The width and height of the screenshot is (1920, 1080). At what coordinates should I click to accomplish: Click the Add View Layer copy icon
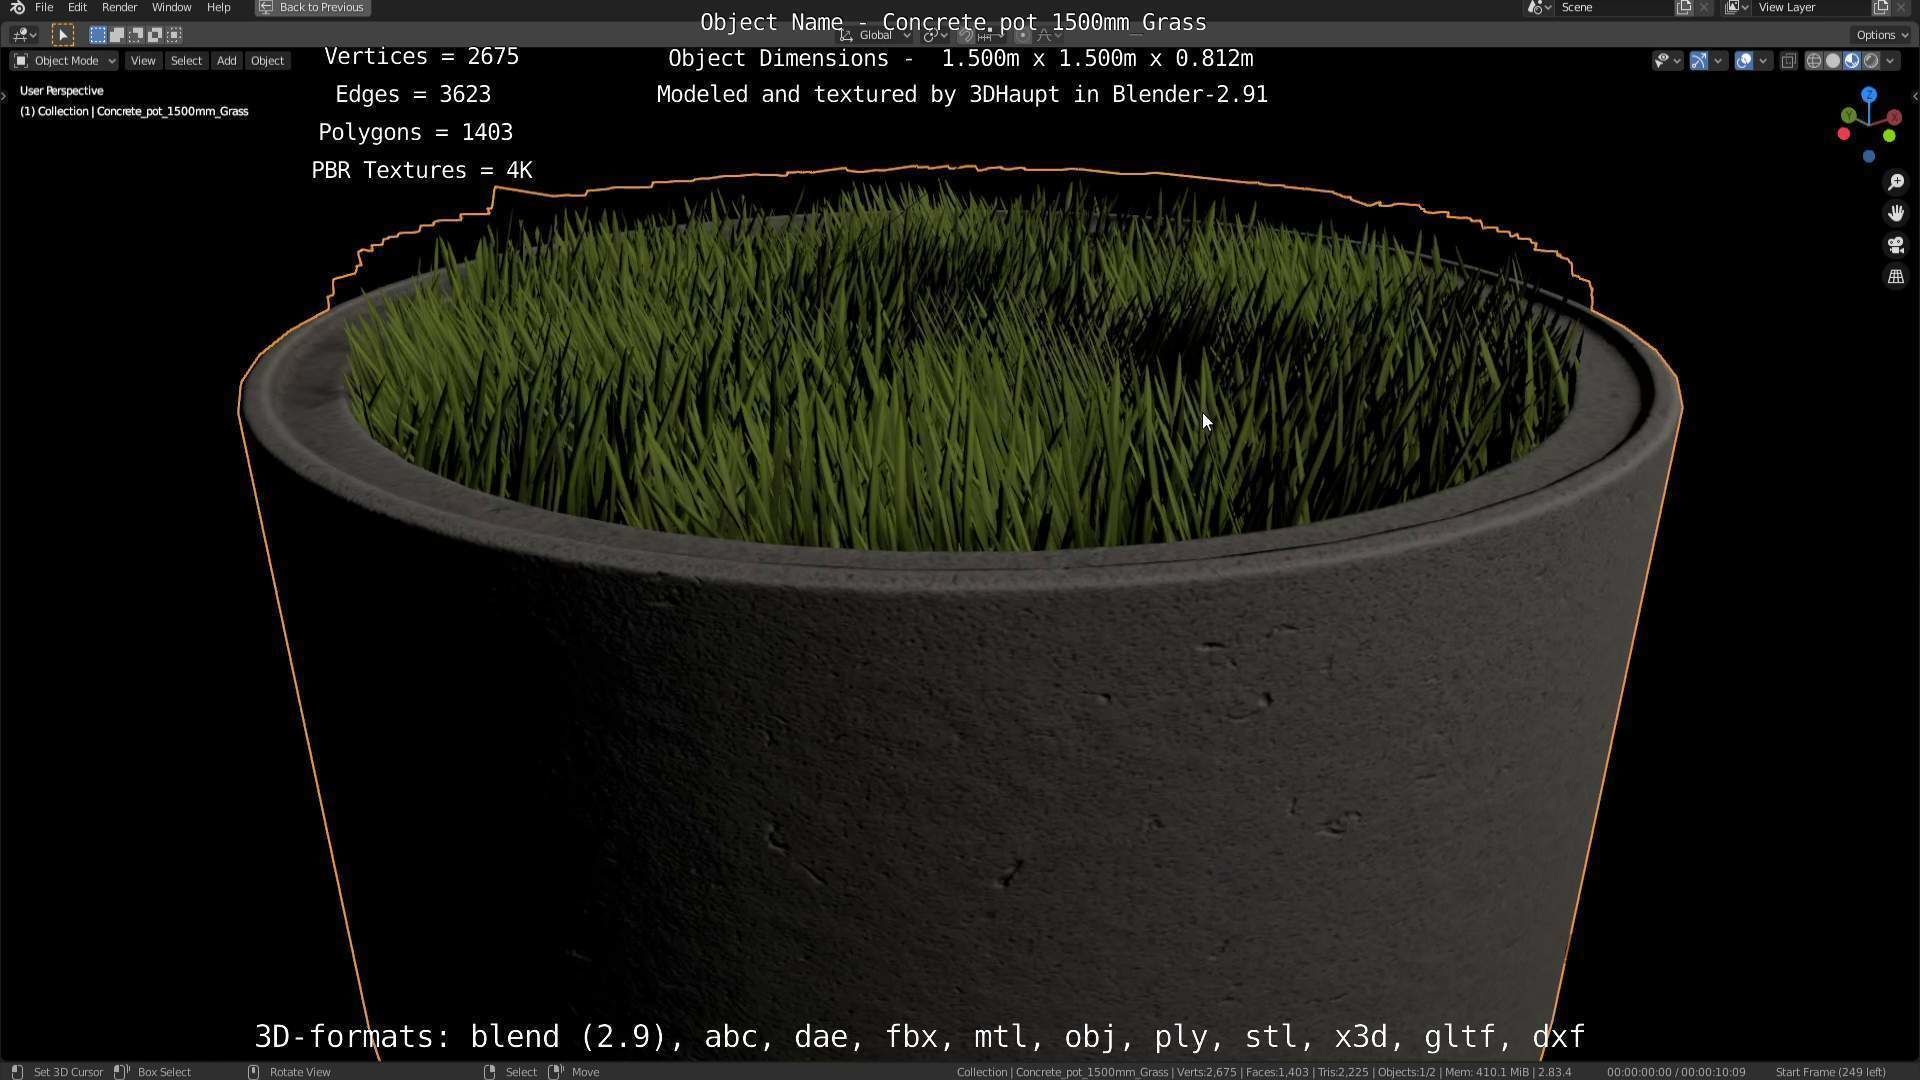[x=1881, y=8]
